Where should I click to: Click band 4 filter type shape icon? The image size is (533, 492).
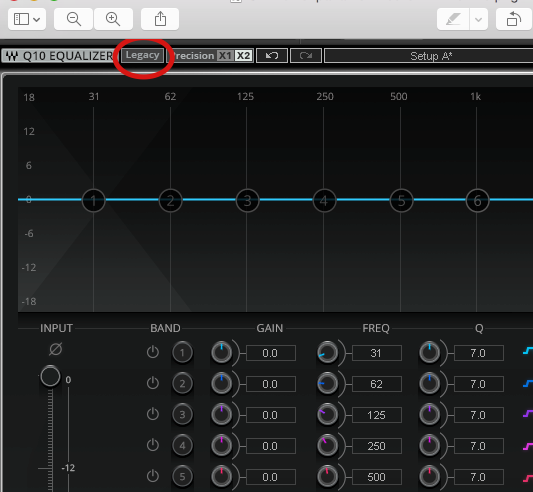[x=528, y=446]
